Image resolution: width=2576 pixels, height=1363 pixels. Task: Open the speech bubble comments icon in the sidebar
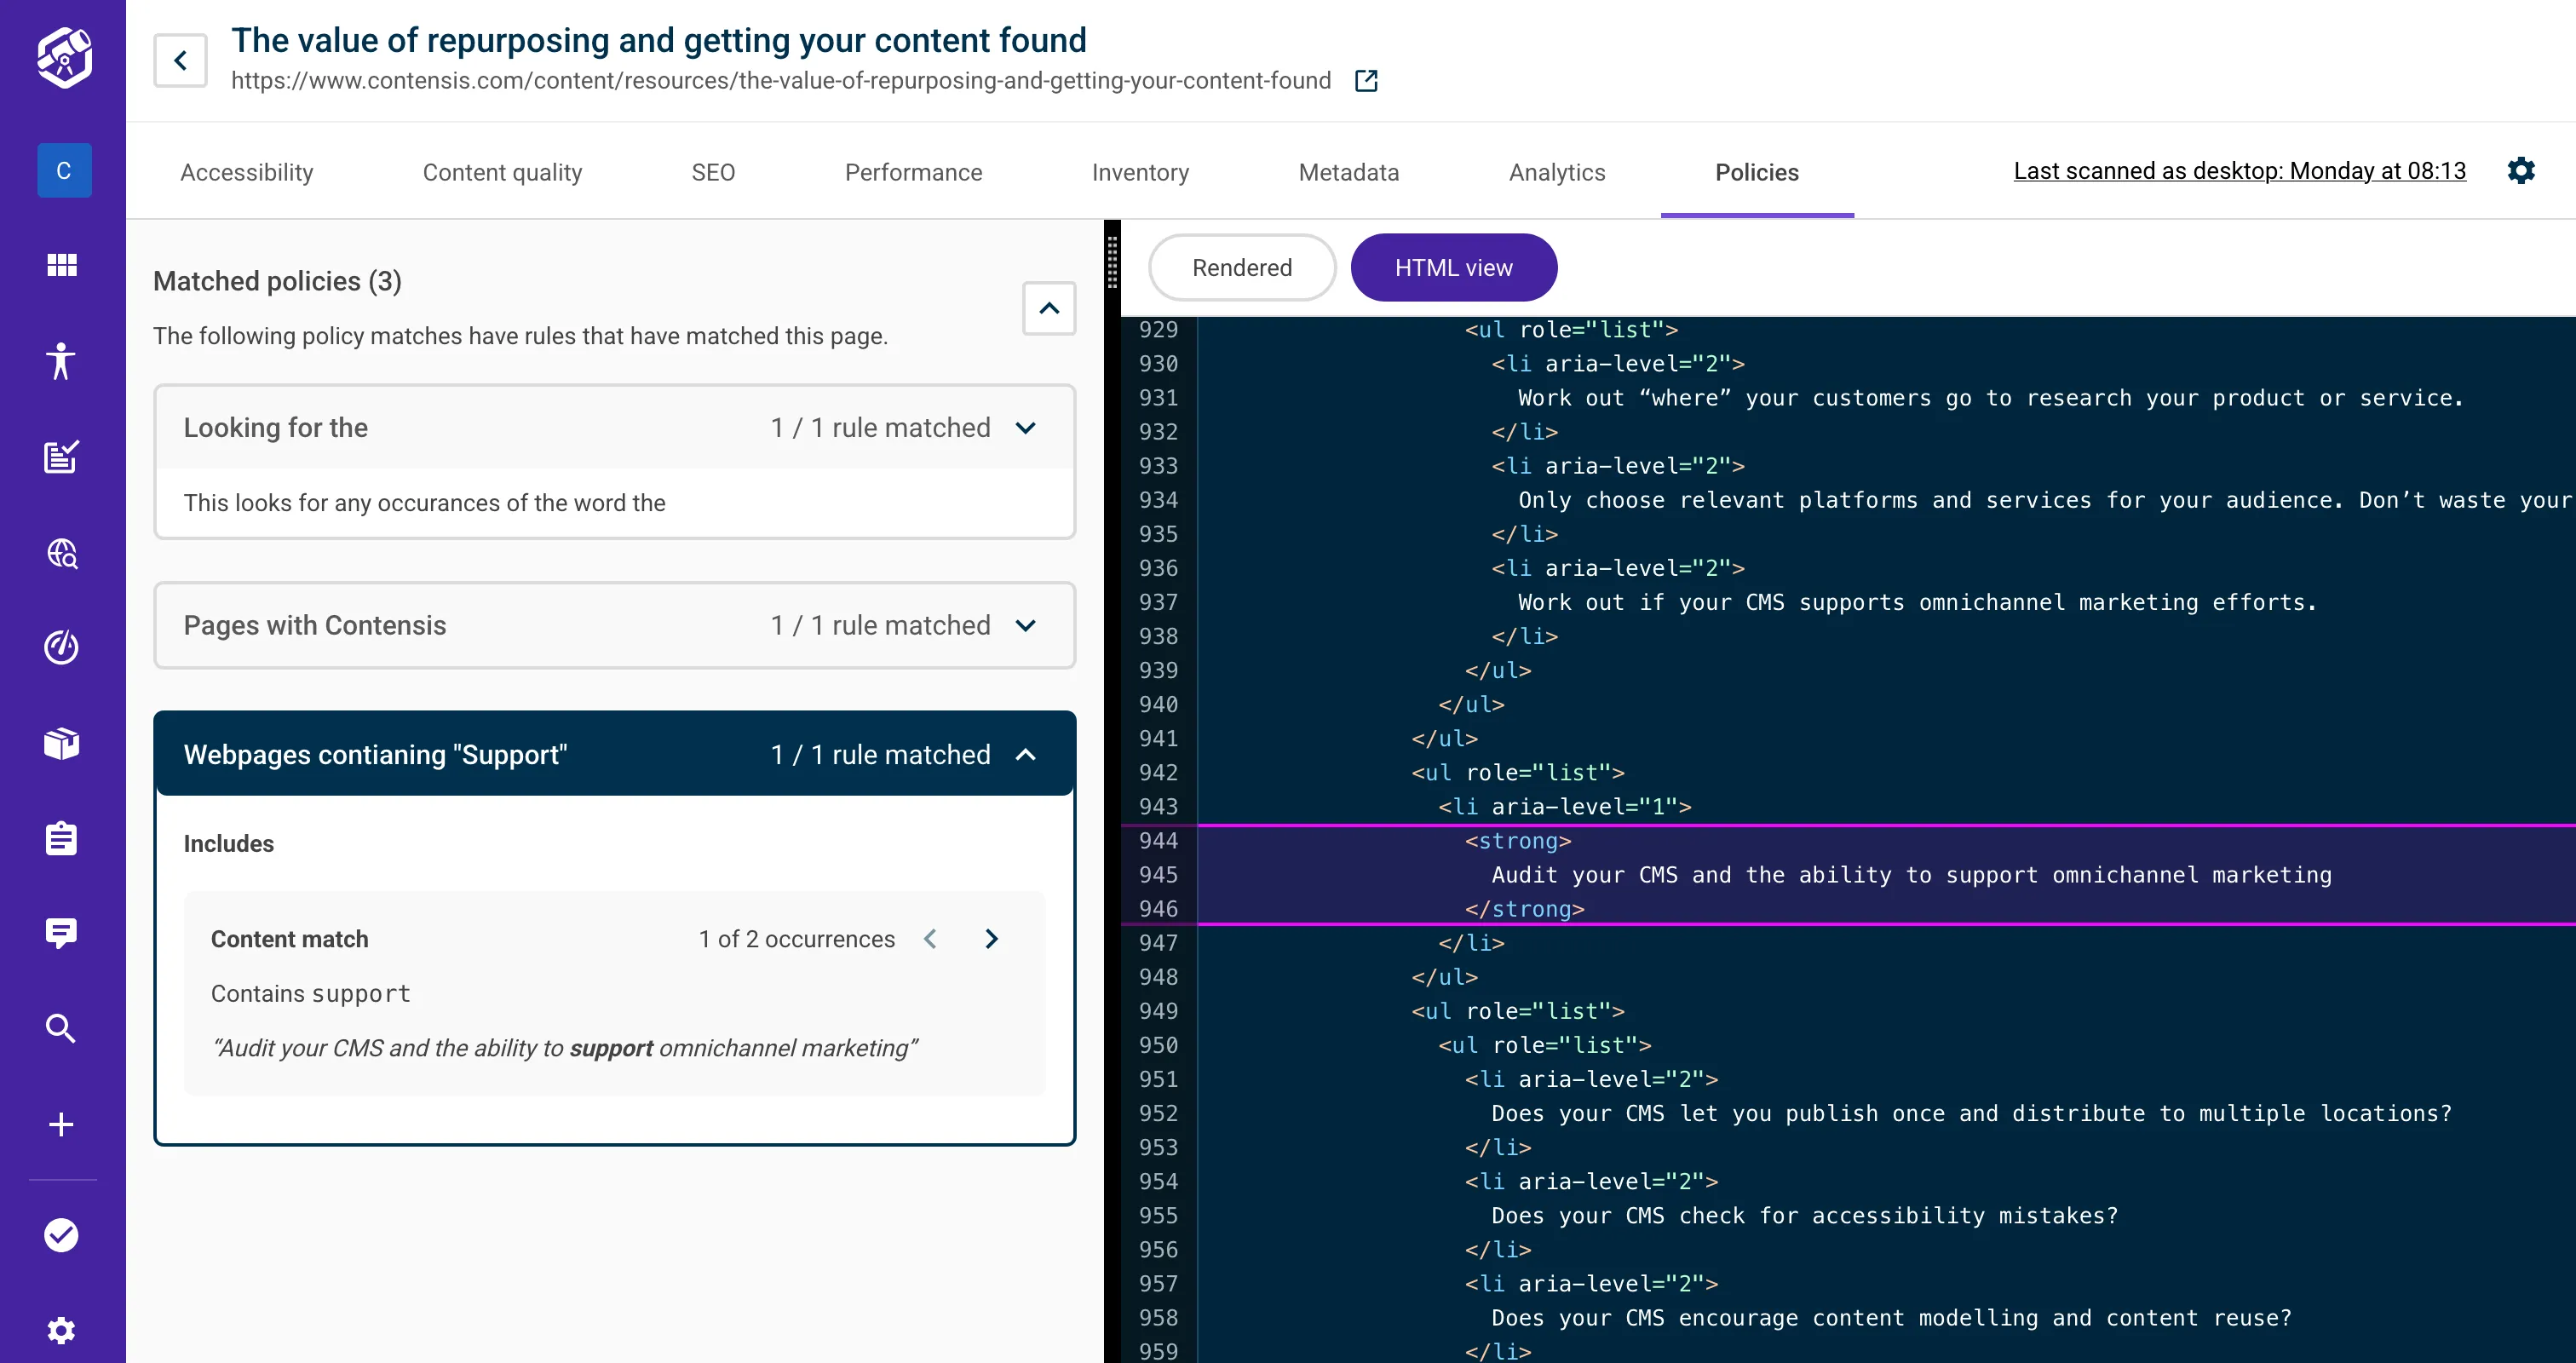click(62, 933)
